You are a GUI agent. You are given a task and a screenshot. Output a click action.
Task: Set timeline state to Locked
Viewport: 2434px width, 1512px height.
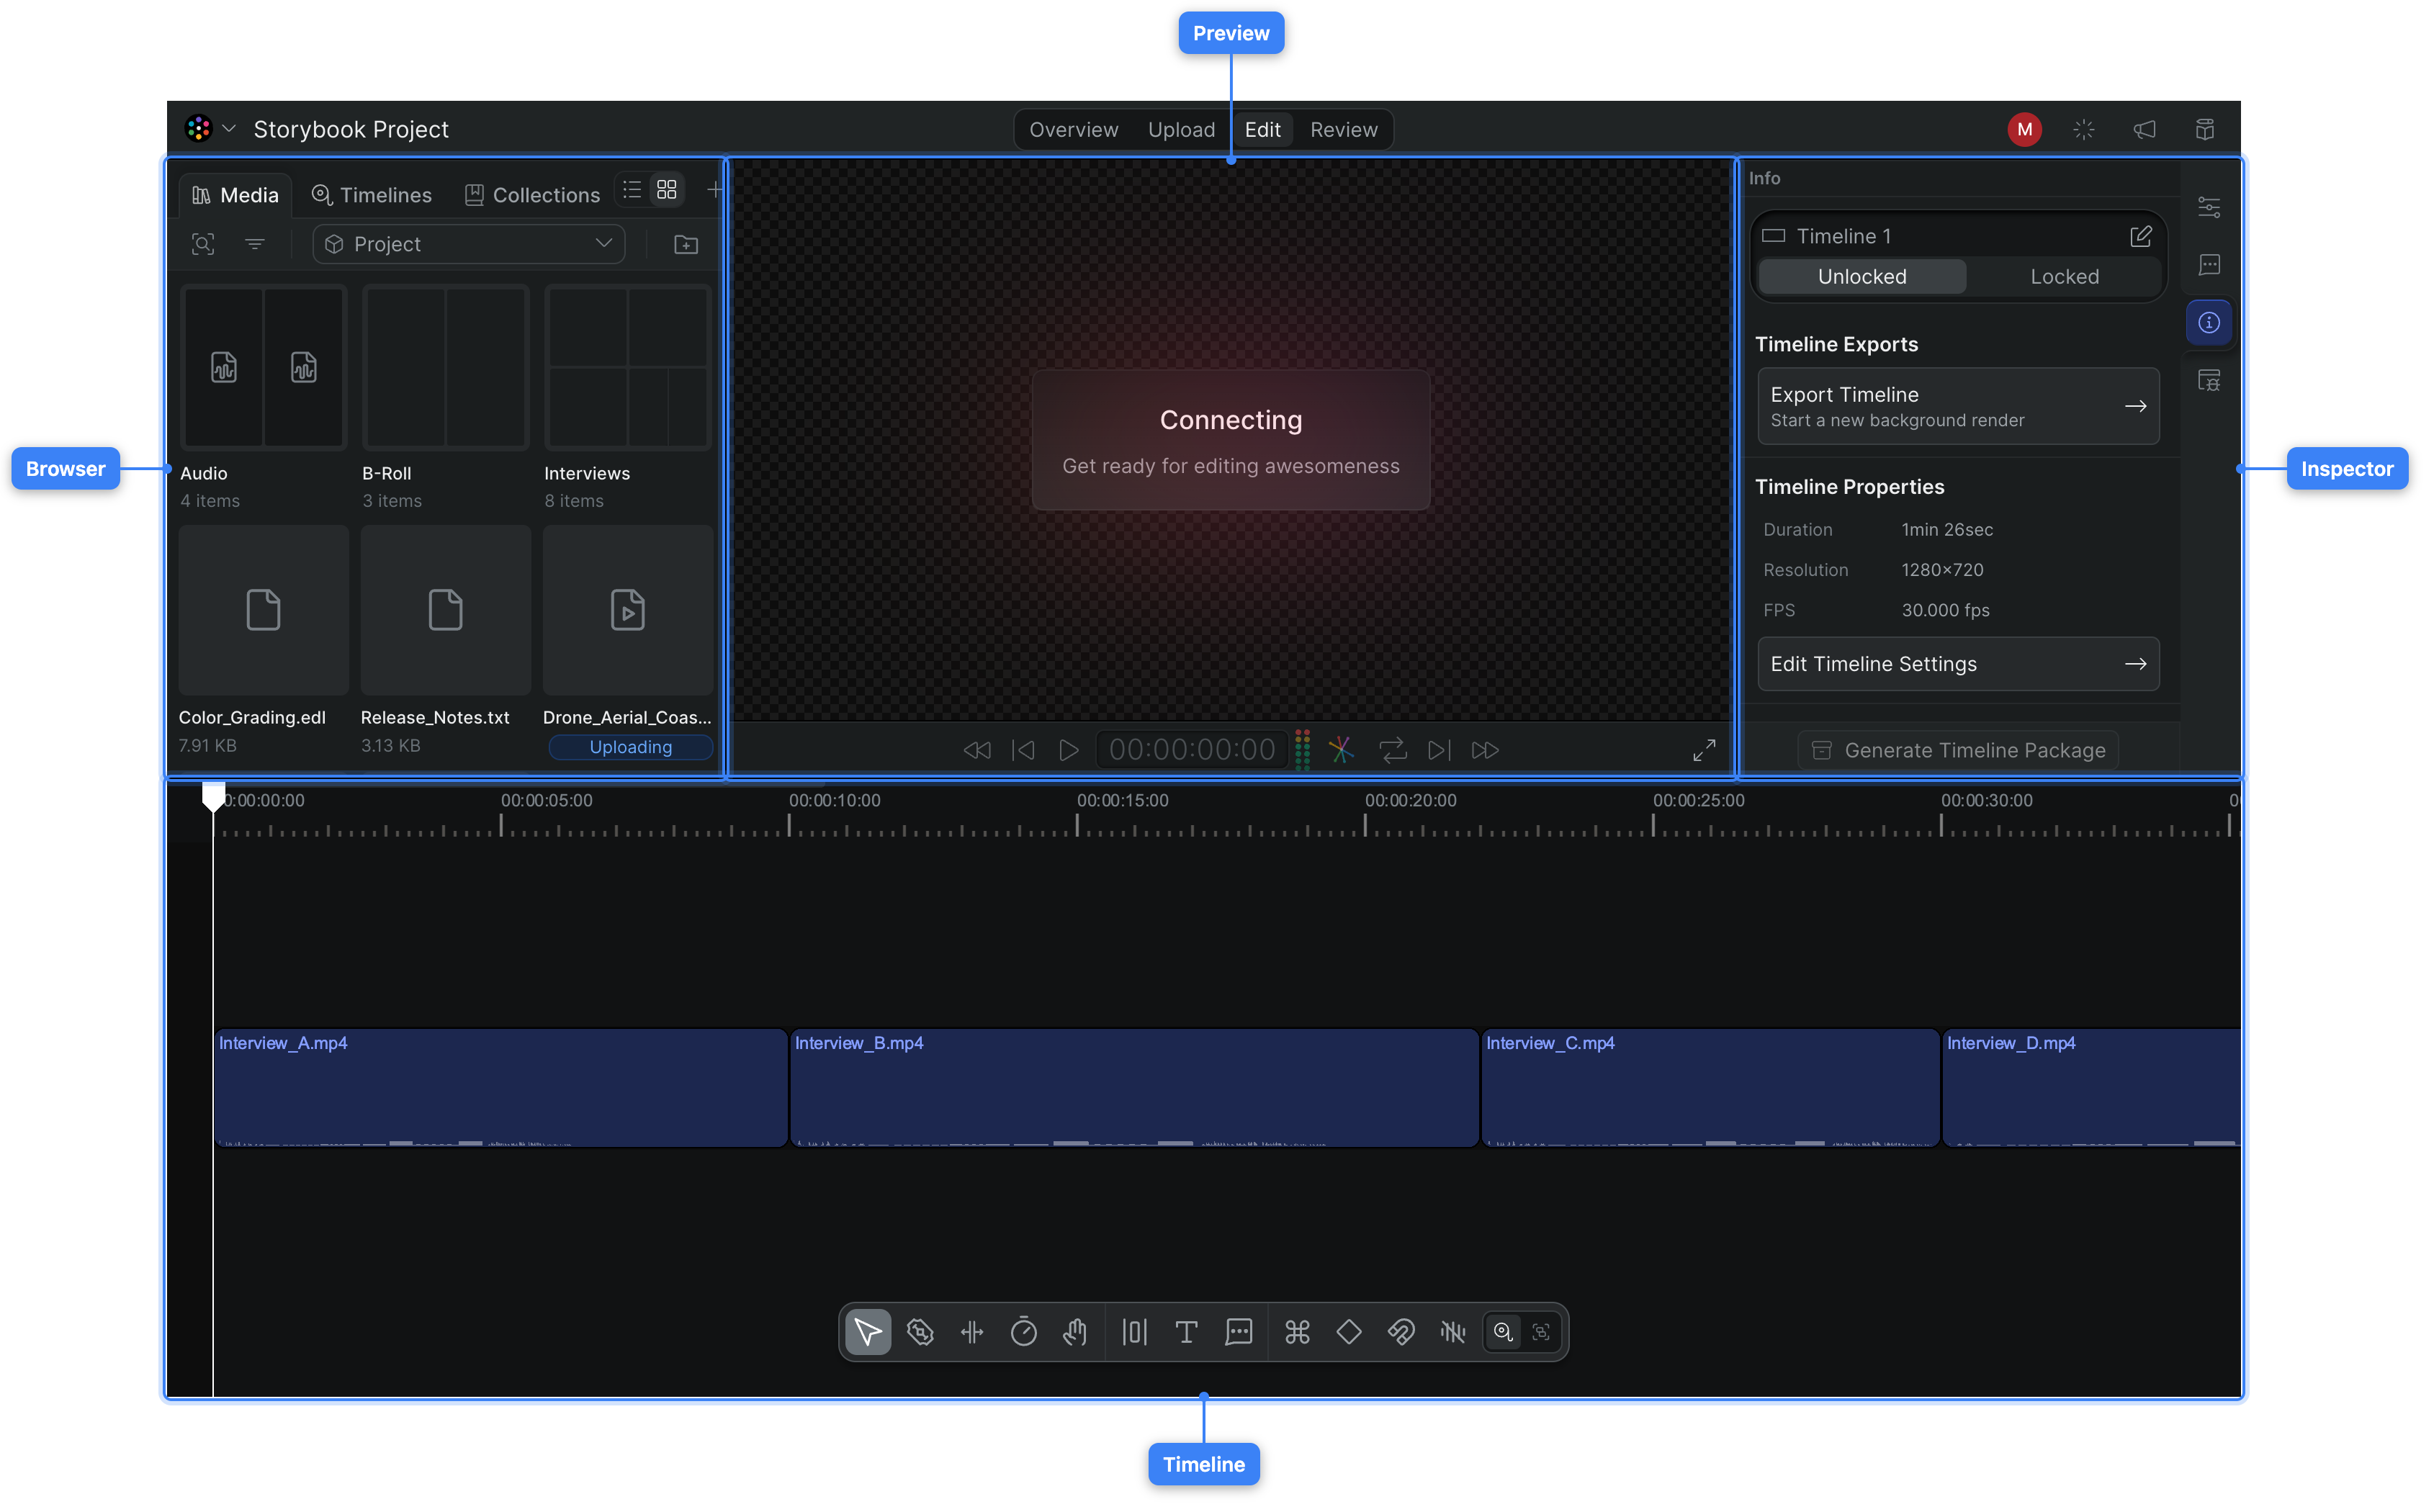pyautogui.click(x=2064, y=277)
